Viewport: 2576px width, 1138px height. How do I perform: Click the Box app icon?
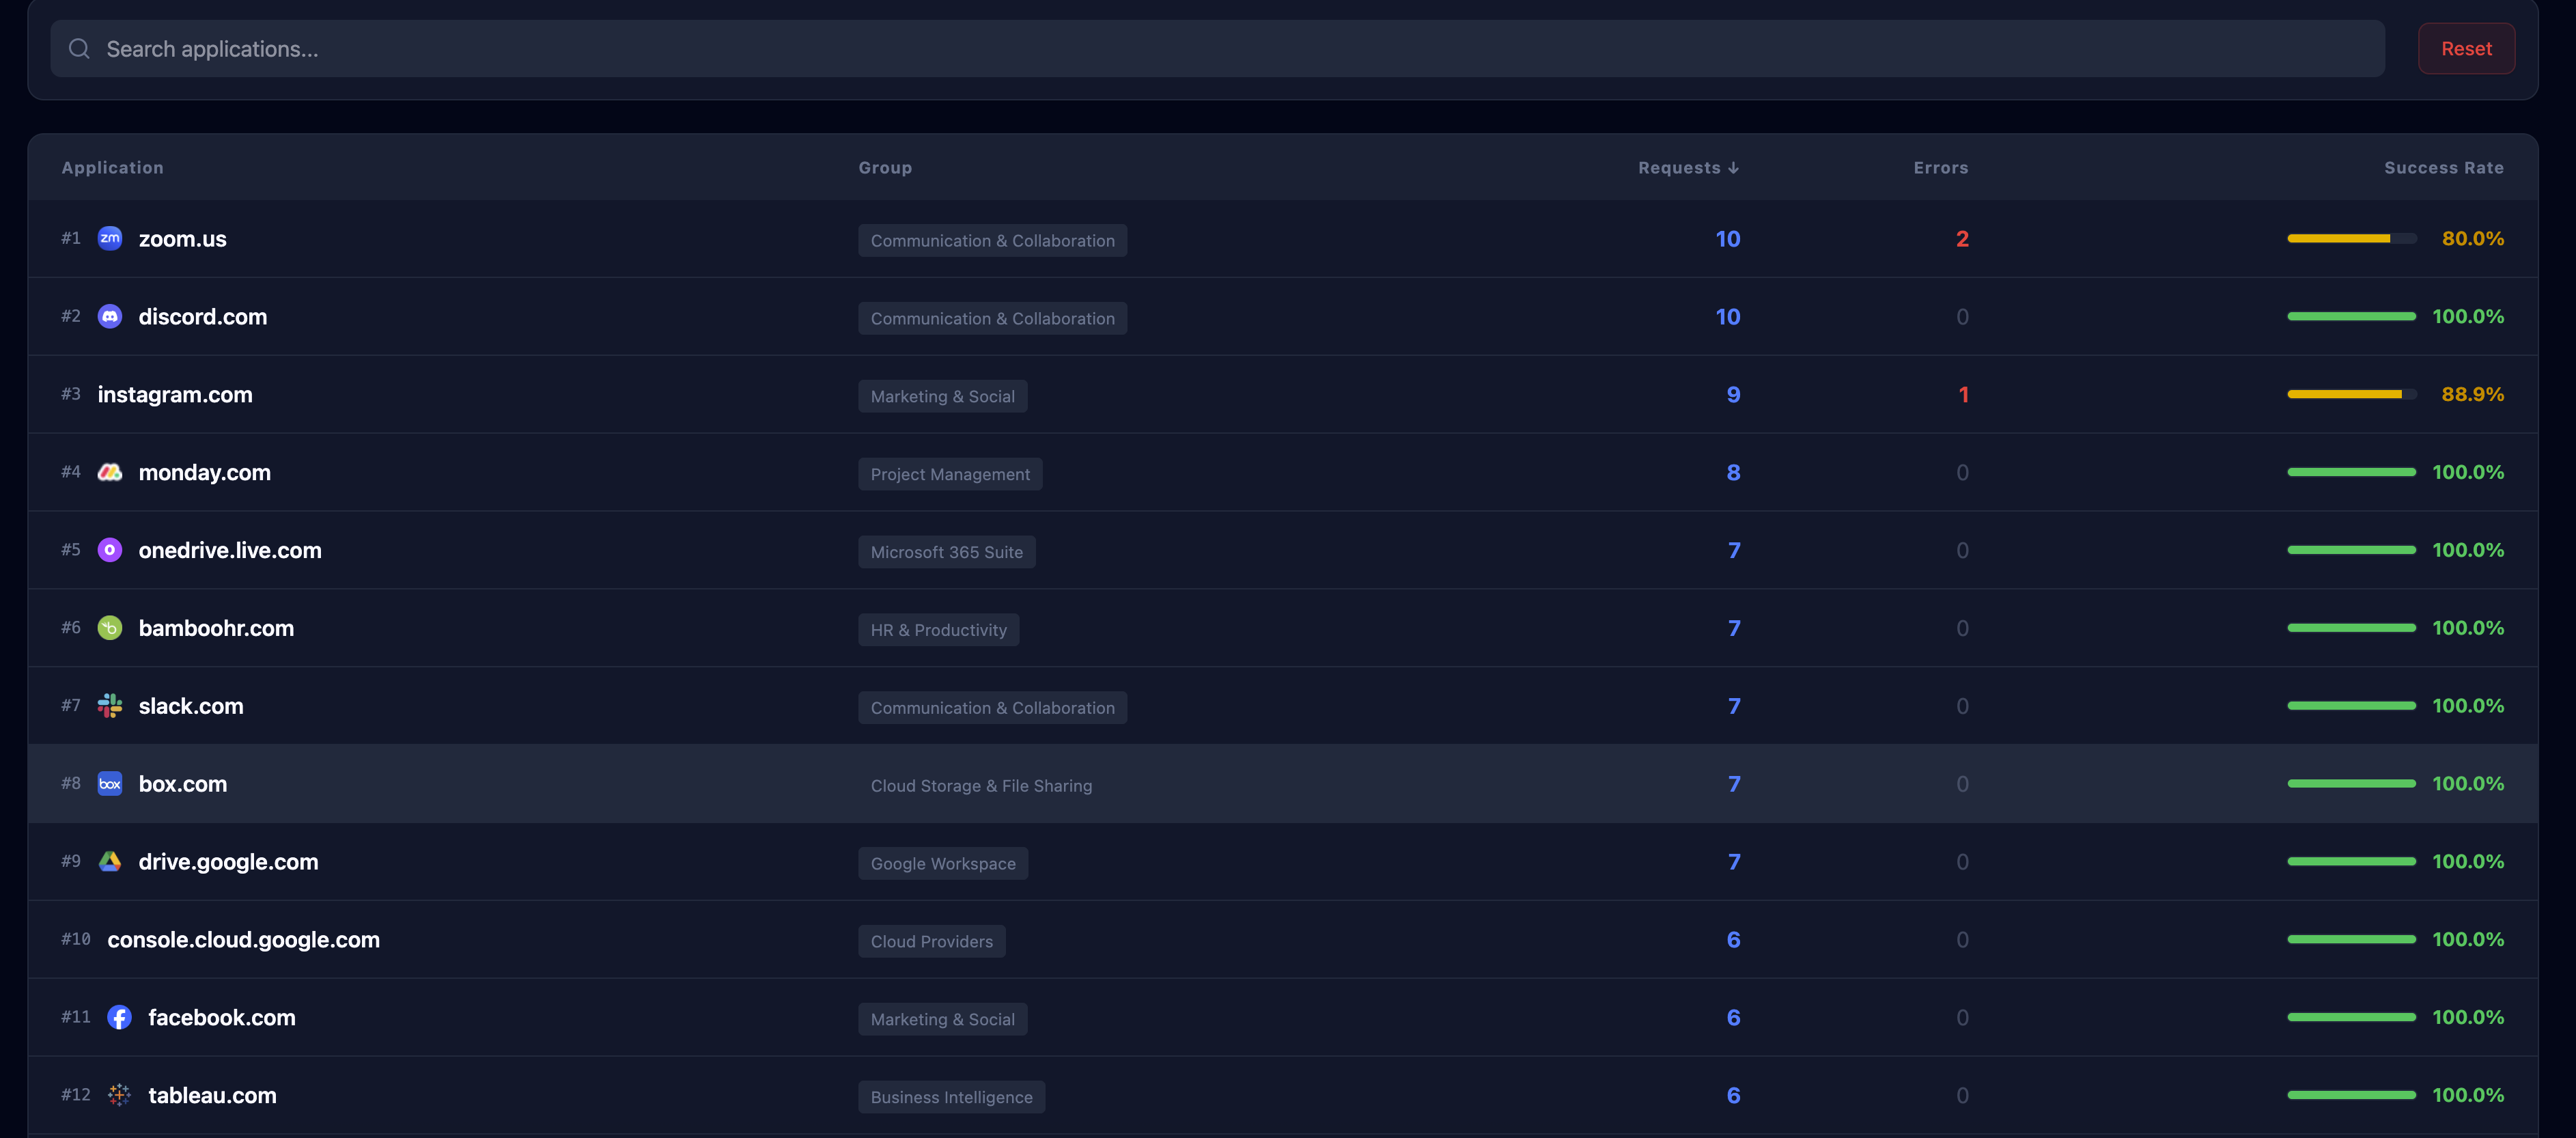tap(110, 783)
